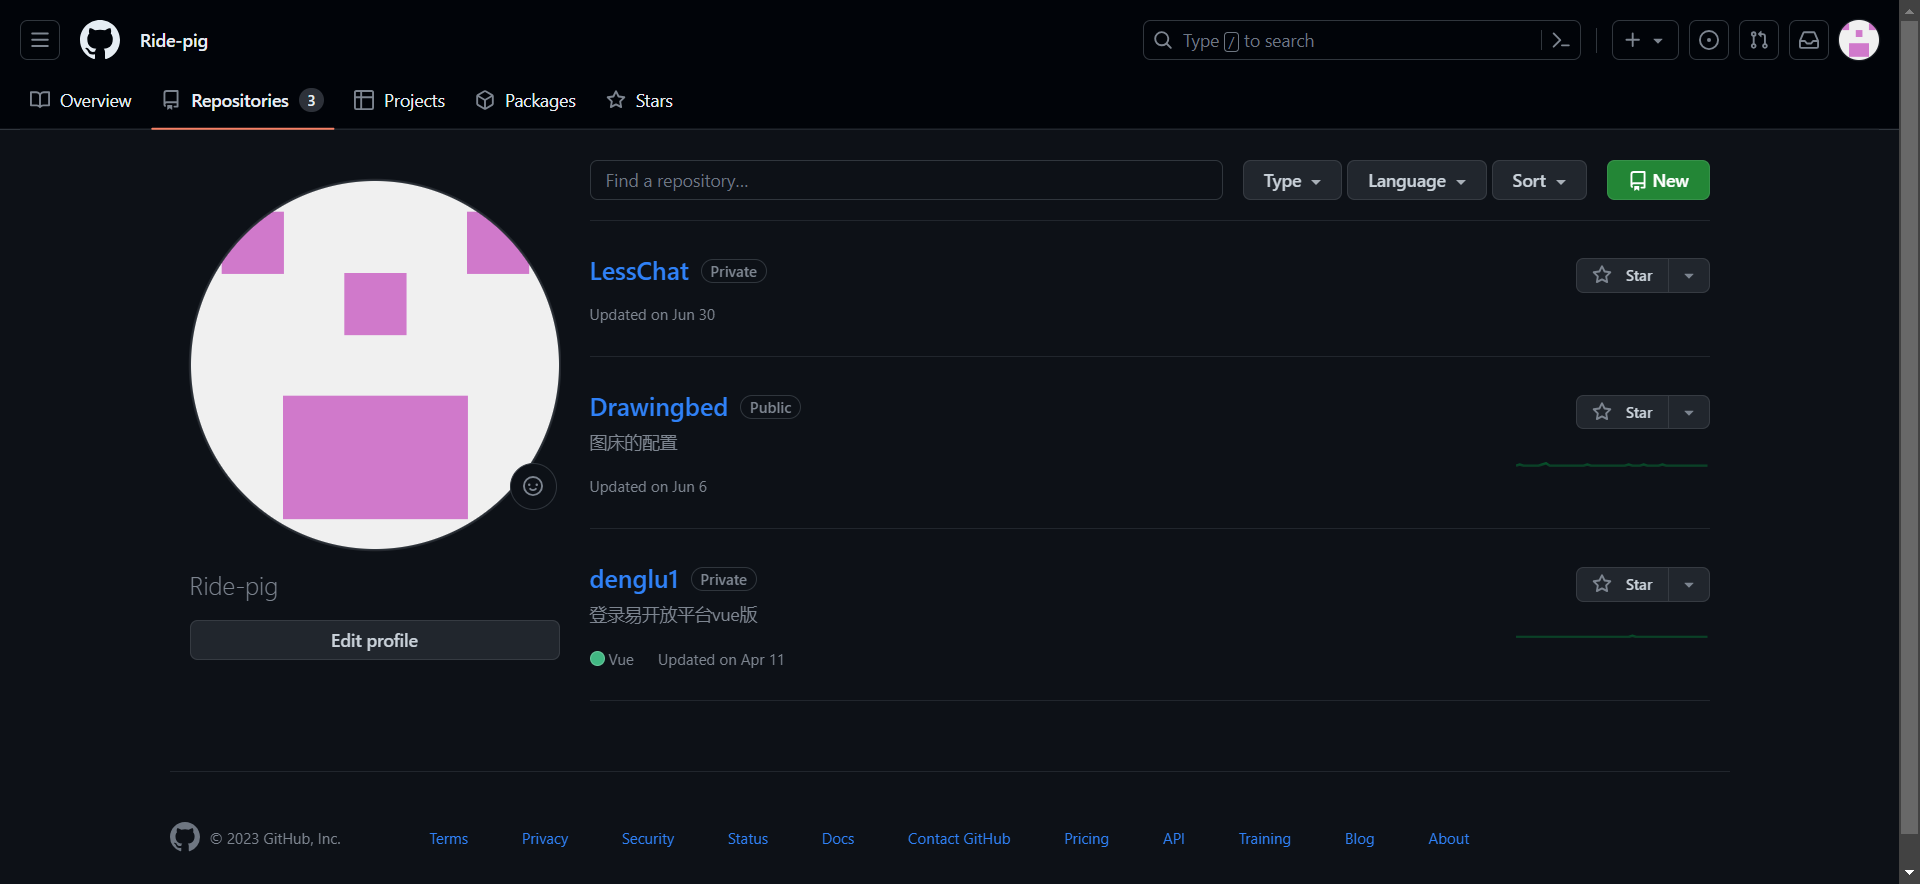Open the Packages tab

click(526, 100)
